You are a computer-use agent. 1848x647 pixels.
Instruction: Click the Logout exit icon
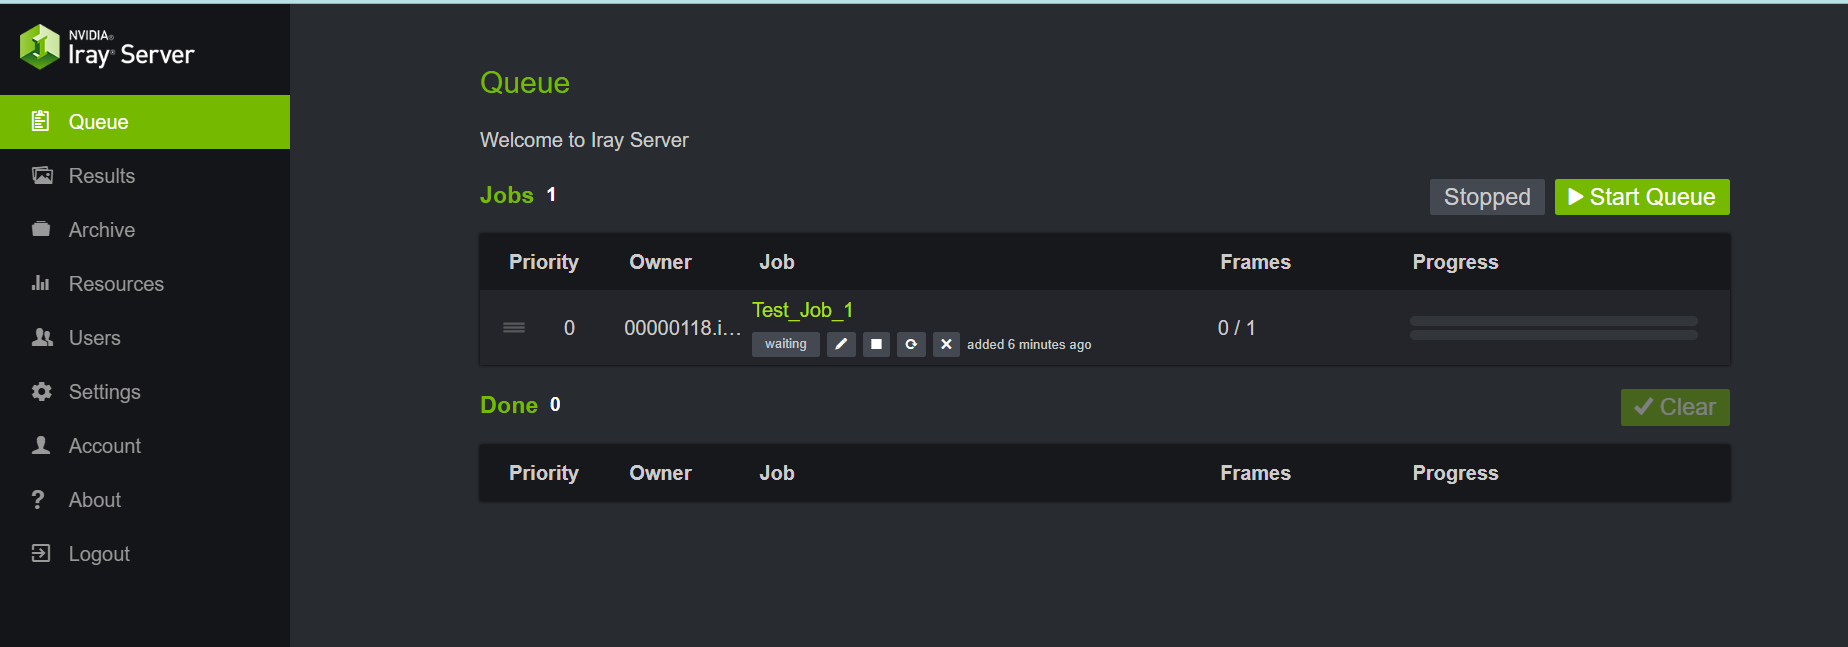click(x=41, y=554)
